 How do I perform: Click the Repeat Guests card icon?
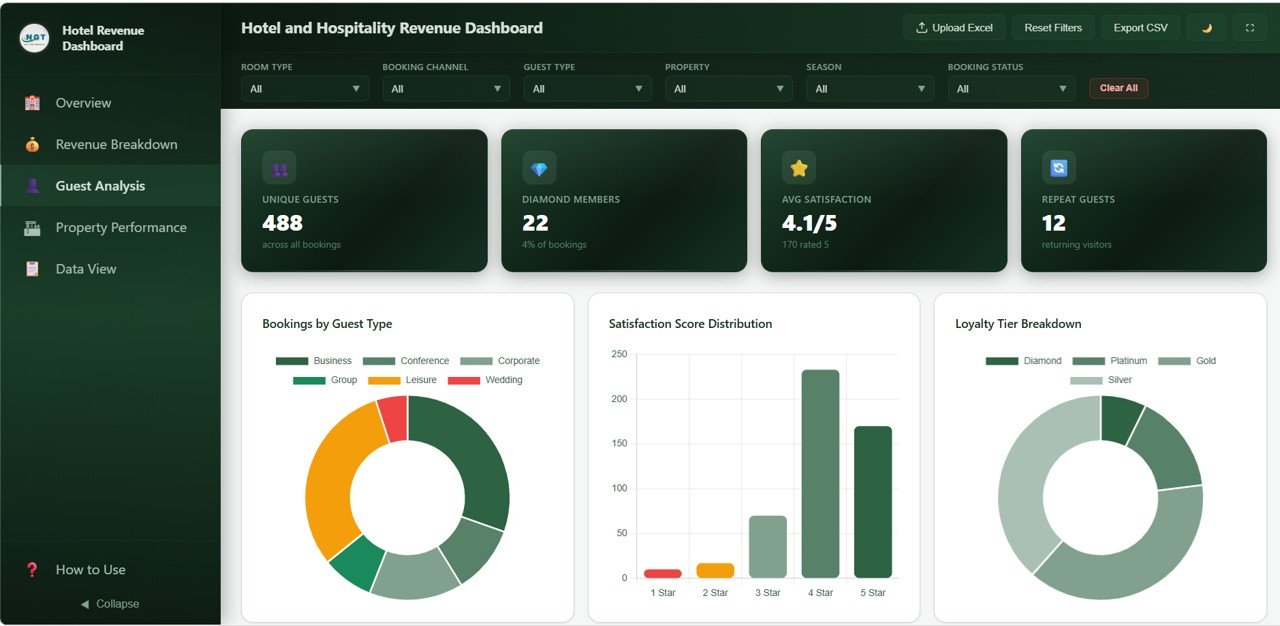1057,167
